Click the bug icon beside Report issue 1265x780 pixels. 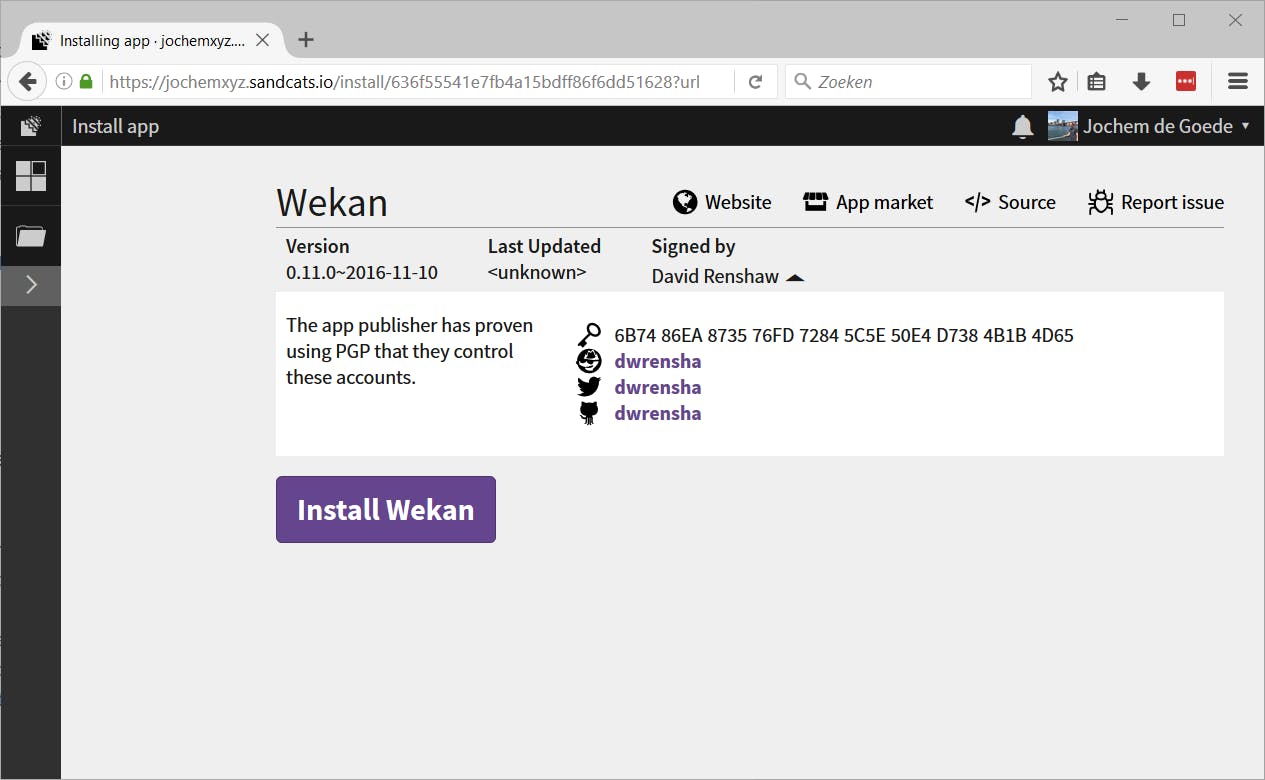pyautogui.click(x=1101, y=202)
